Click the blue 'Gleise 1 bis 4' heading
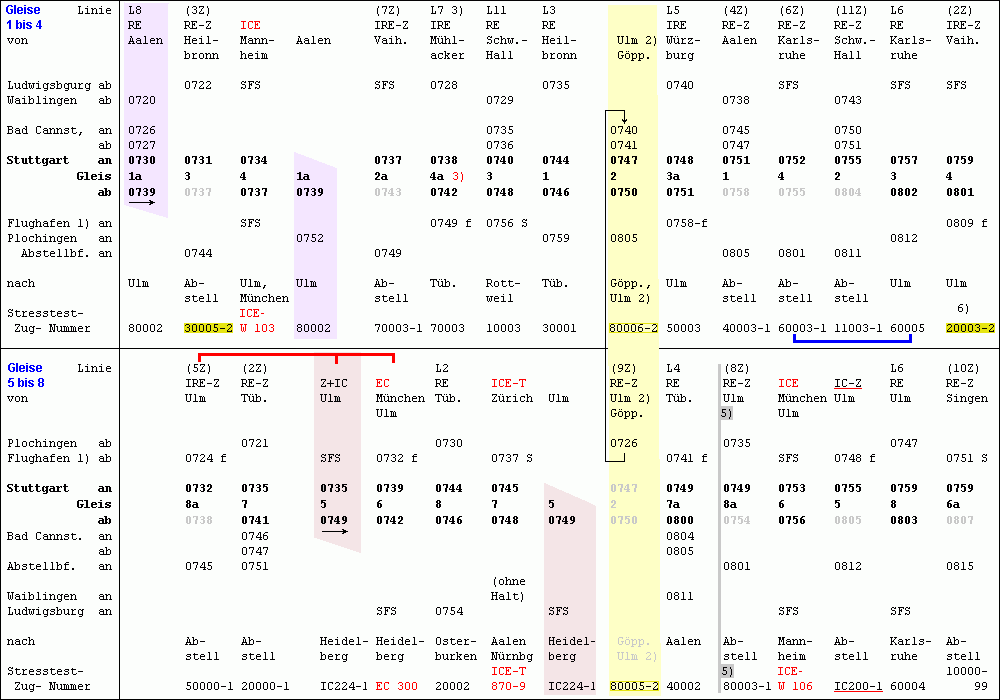Viewport: 1000px width, 700px height. [24, 17]
